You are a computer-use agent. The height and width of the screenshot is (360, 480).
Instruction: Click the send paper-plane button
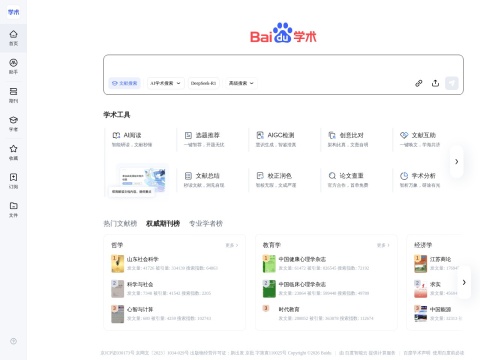[x=452, y=83]
